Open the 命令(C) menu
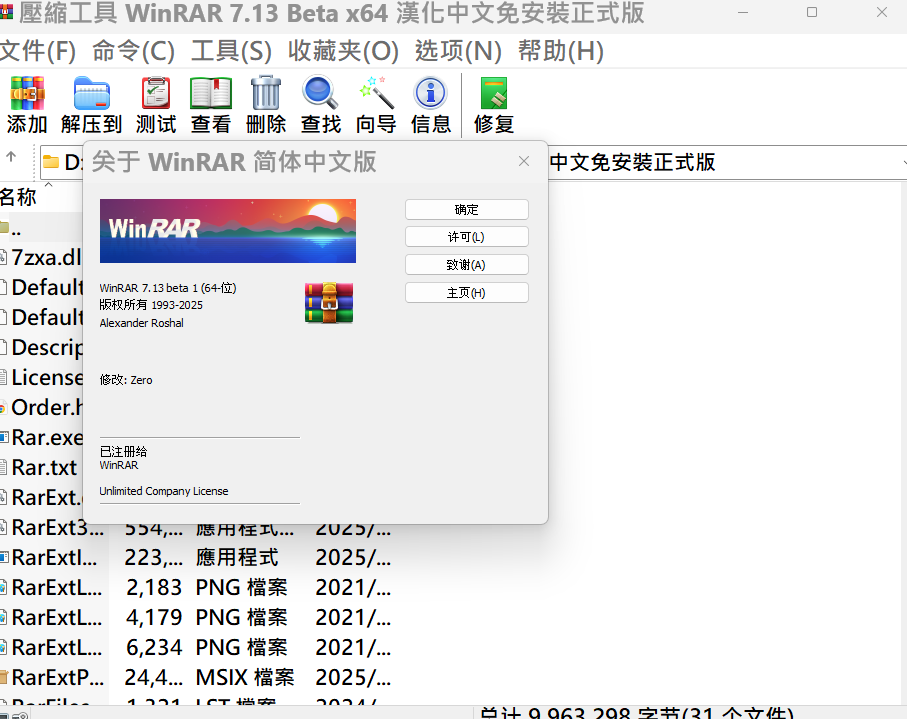907x719 pixels. (x=133, y=51)
